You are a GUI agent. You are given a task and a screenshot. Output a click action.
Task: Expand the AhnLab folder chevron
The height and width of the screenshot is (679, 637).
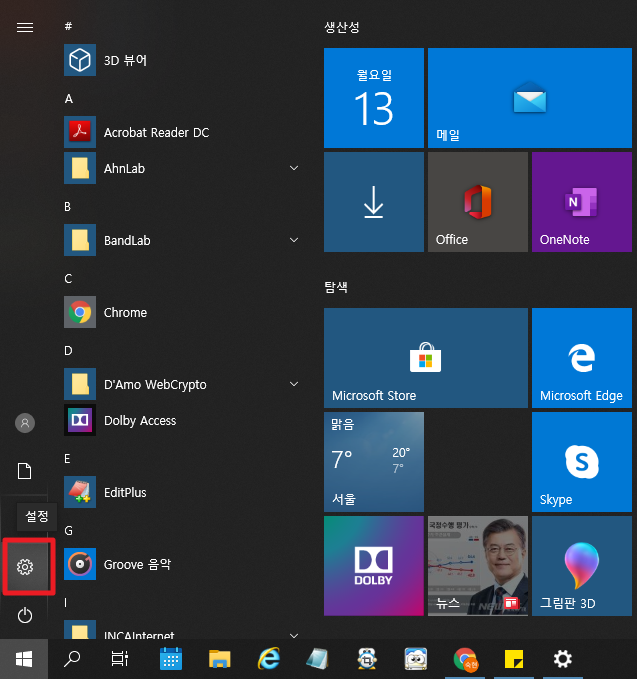click(x=294, y=168)
